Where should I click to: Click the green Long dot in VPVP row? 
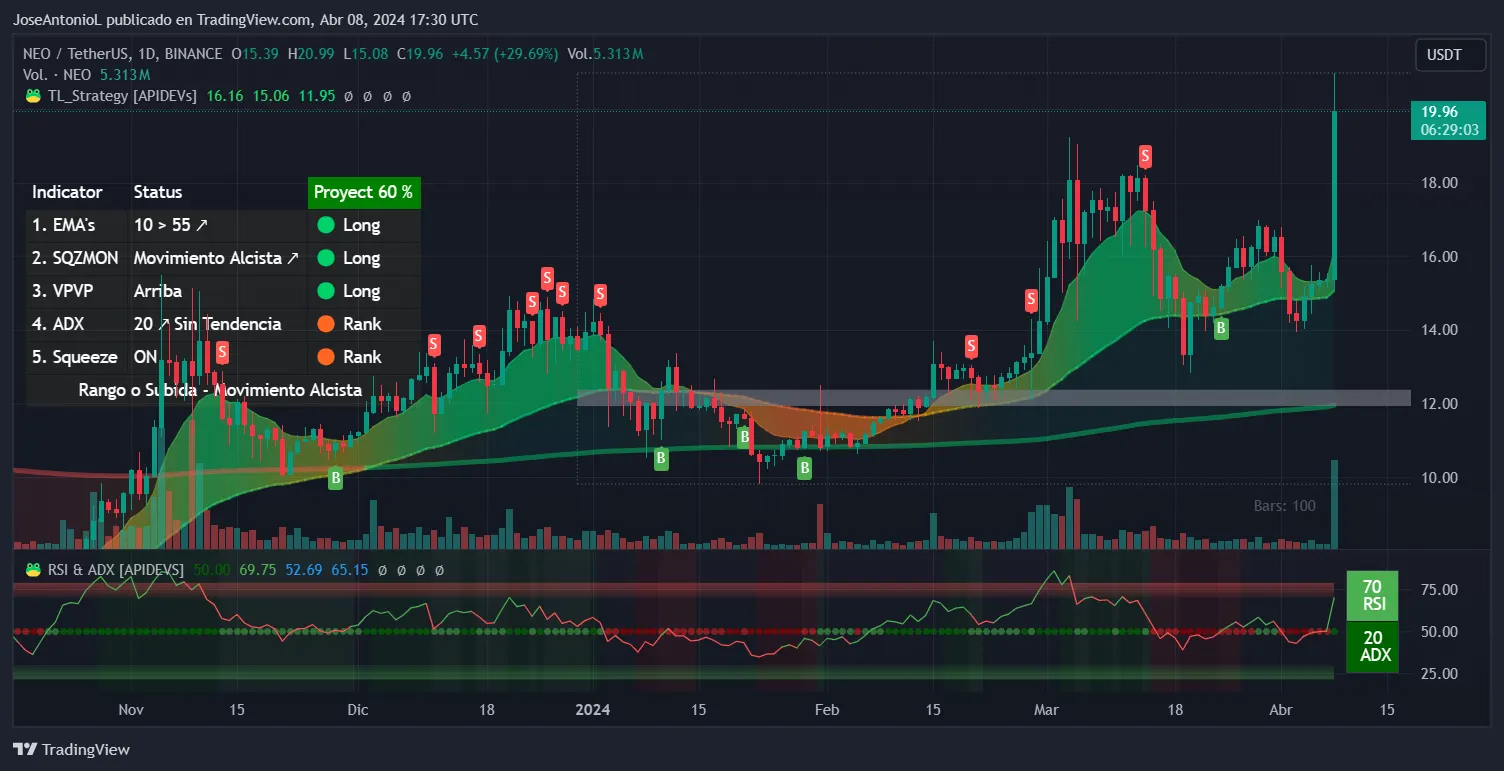click(x=325, y=291)
